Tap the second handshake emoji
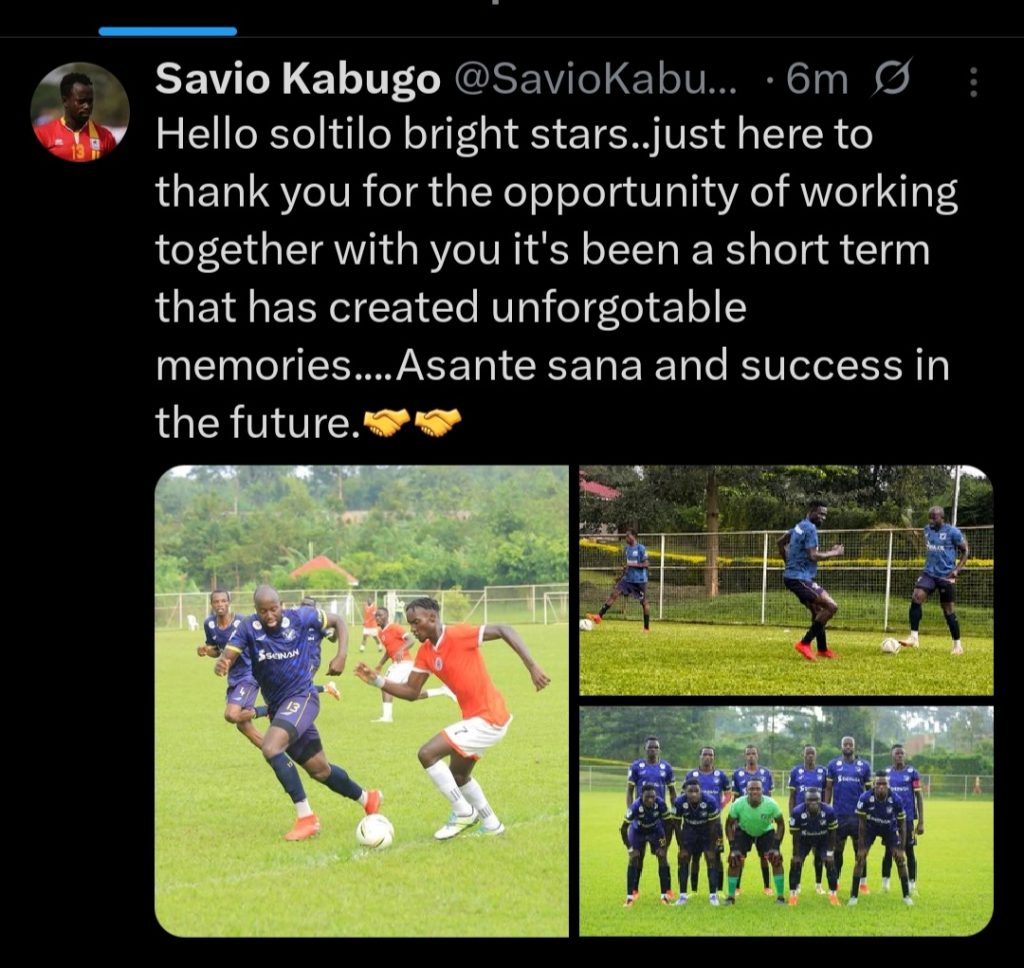This screenshot has width=1024, height=968. tap(438, 422)
